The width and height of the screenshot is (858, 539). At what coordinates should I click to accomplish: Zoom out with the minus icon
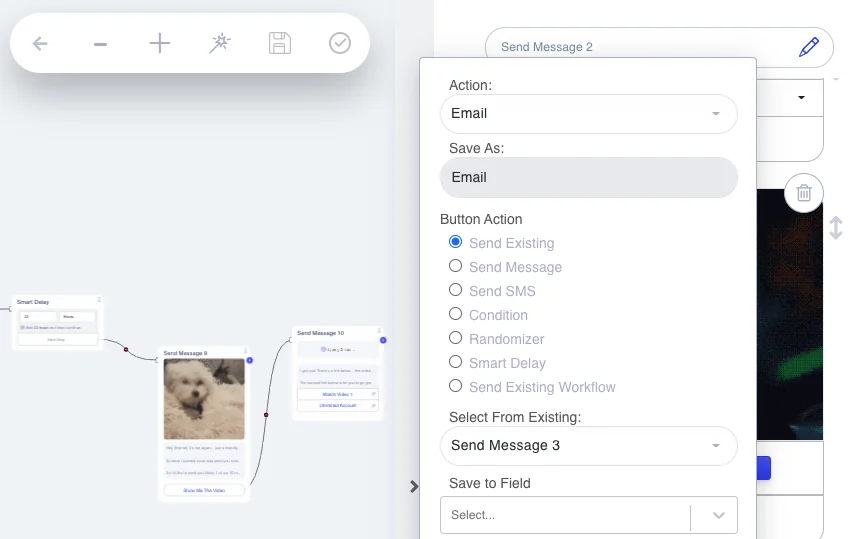click(x=100, y=44)
